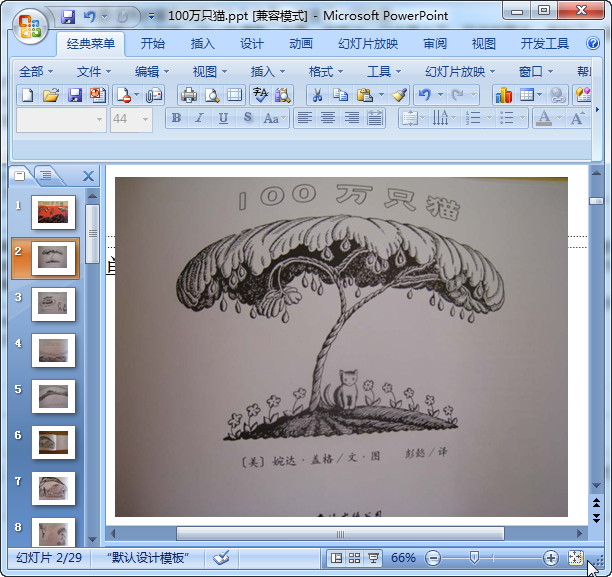The height and width of the screenshot is (577, 612).
Task: Toggle text Shadow formatting
Action: click(x=247, y=118)
